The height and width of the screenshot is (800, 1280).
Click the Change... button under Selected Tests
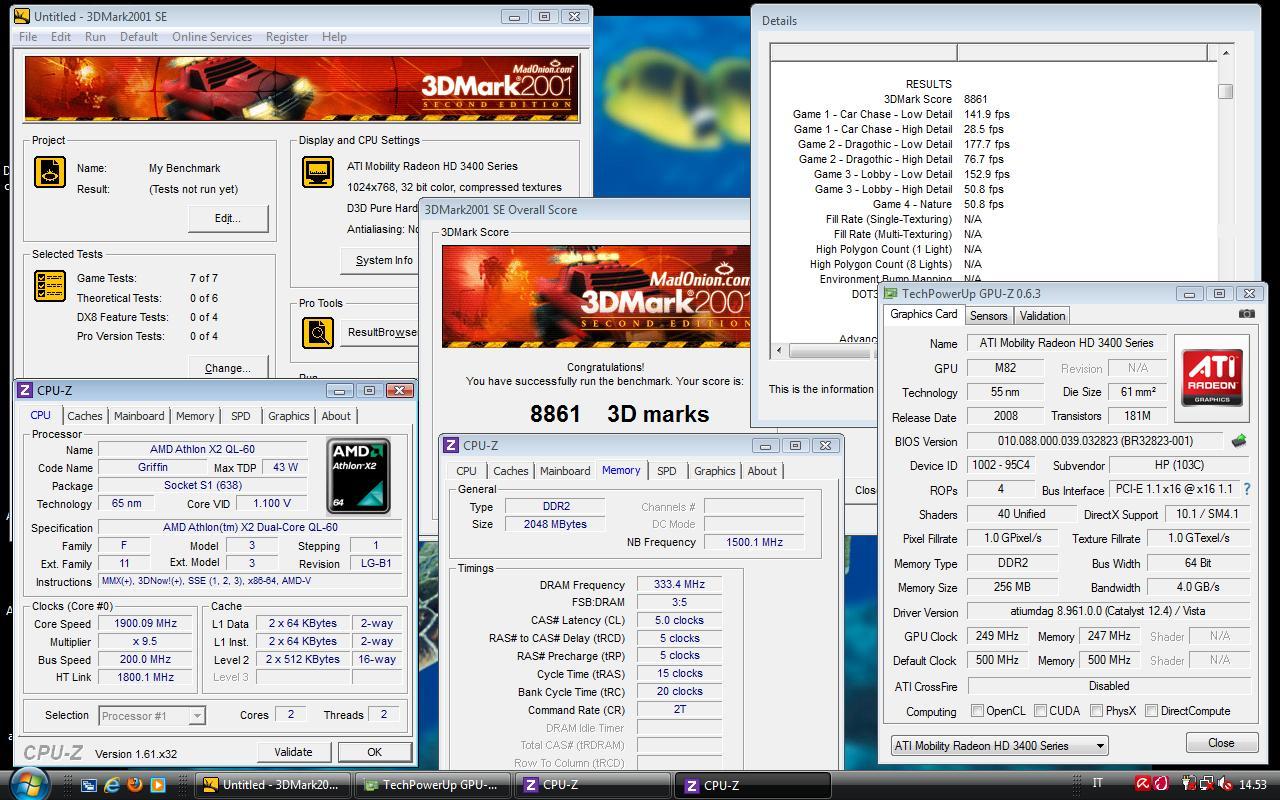(x=227, y=368)
